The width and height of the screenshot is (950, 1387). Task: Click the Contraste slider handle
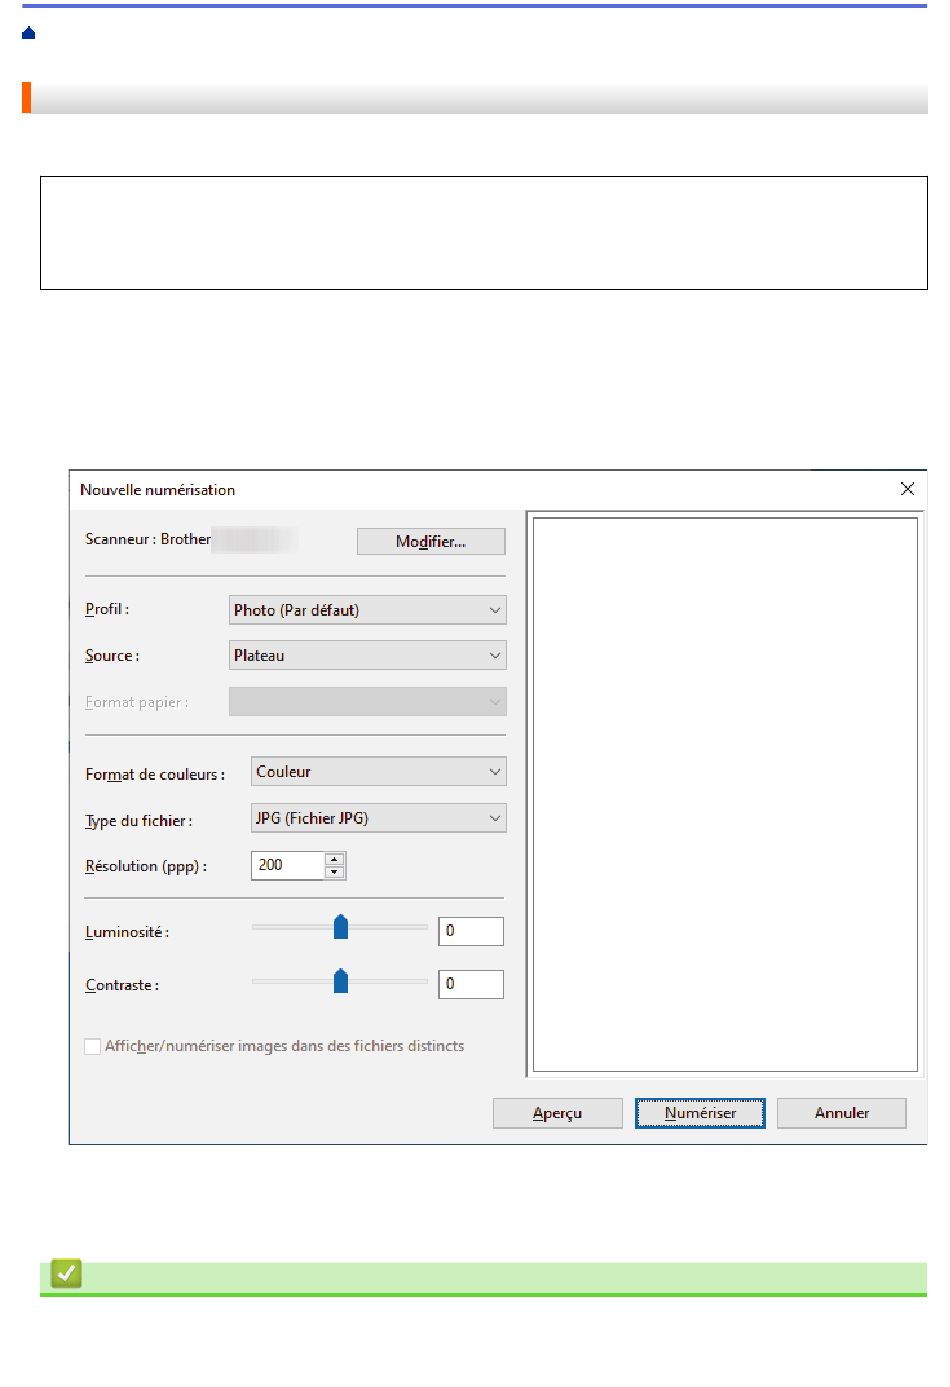coord(341,980)
